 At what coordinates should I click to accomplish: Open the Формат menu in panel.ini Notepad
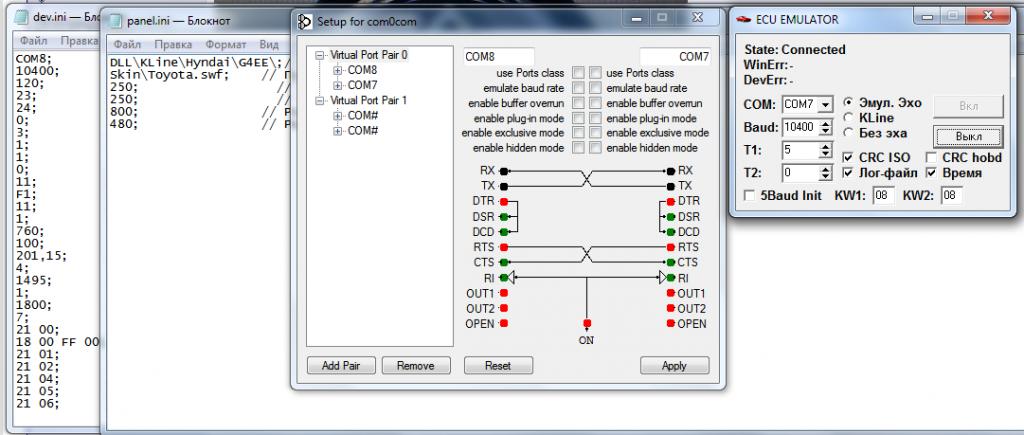click(x=225, y=44)
